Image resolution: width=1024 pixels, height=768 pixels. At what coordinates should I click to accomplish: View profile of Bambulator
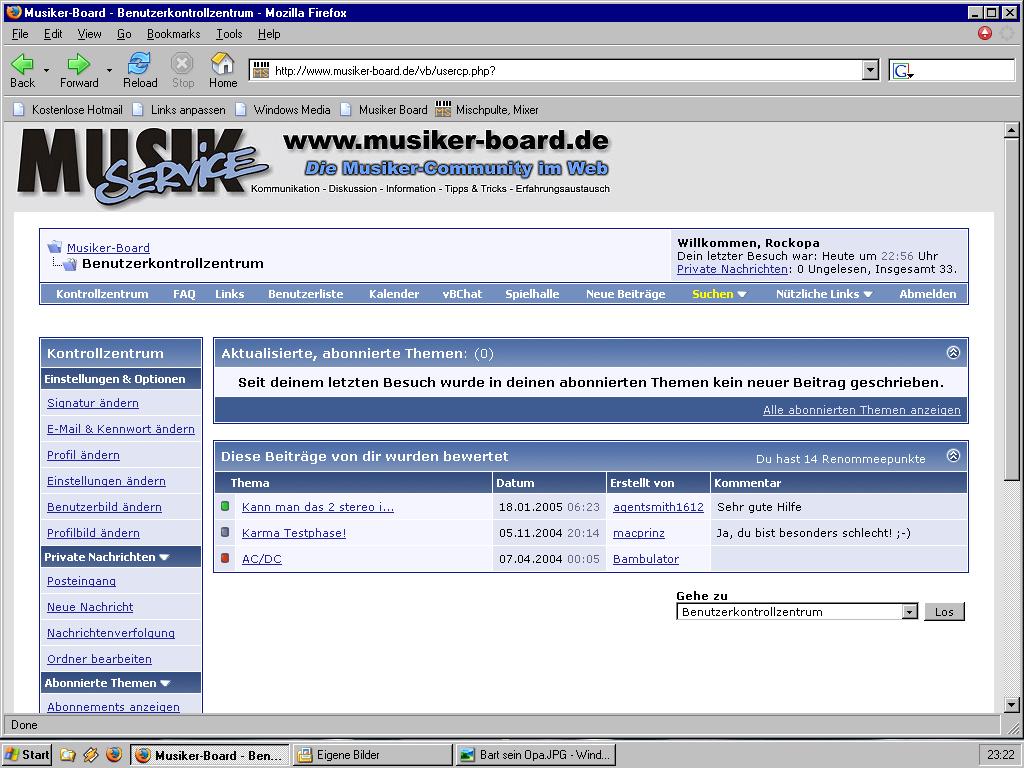tap(646, 559)
